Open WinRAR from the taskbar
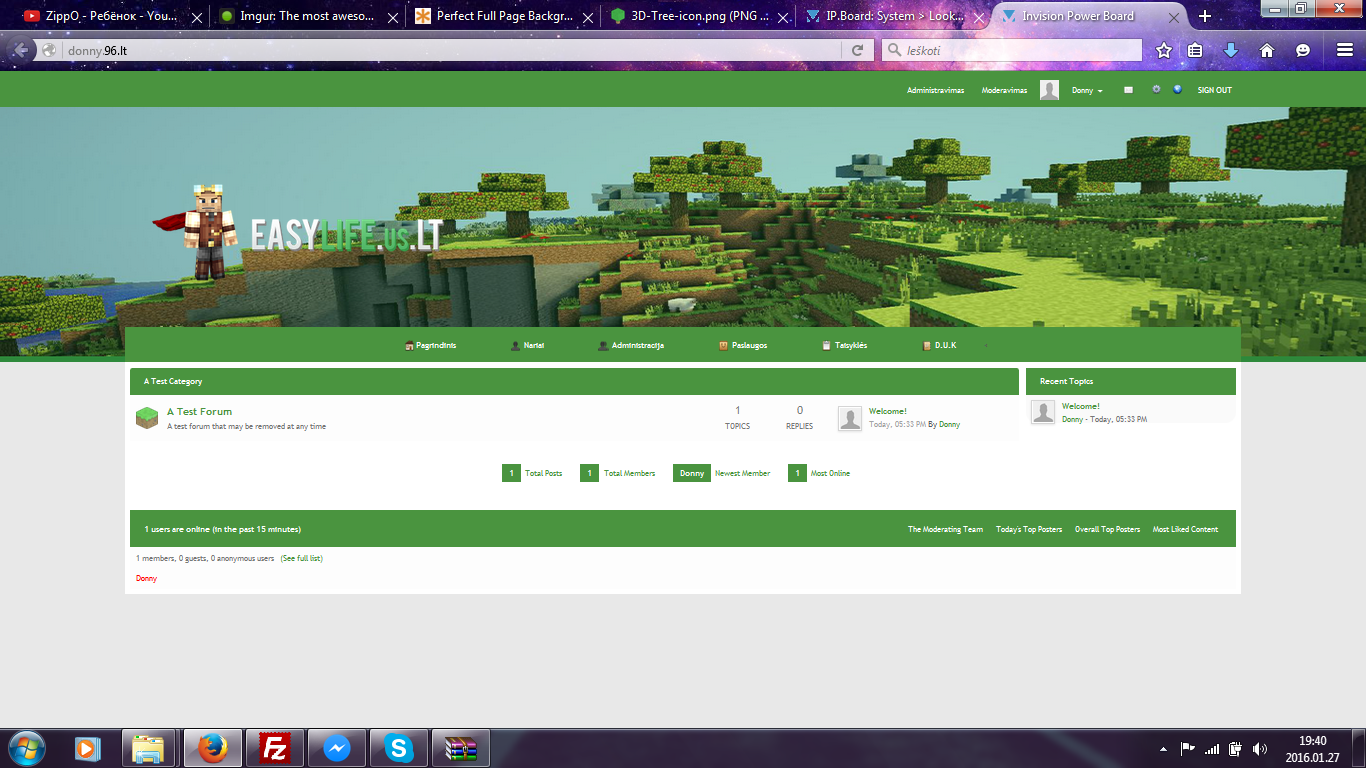 [x=460, y=748]
